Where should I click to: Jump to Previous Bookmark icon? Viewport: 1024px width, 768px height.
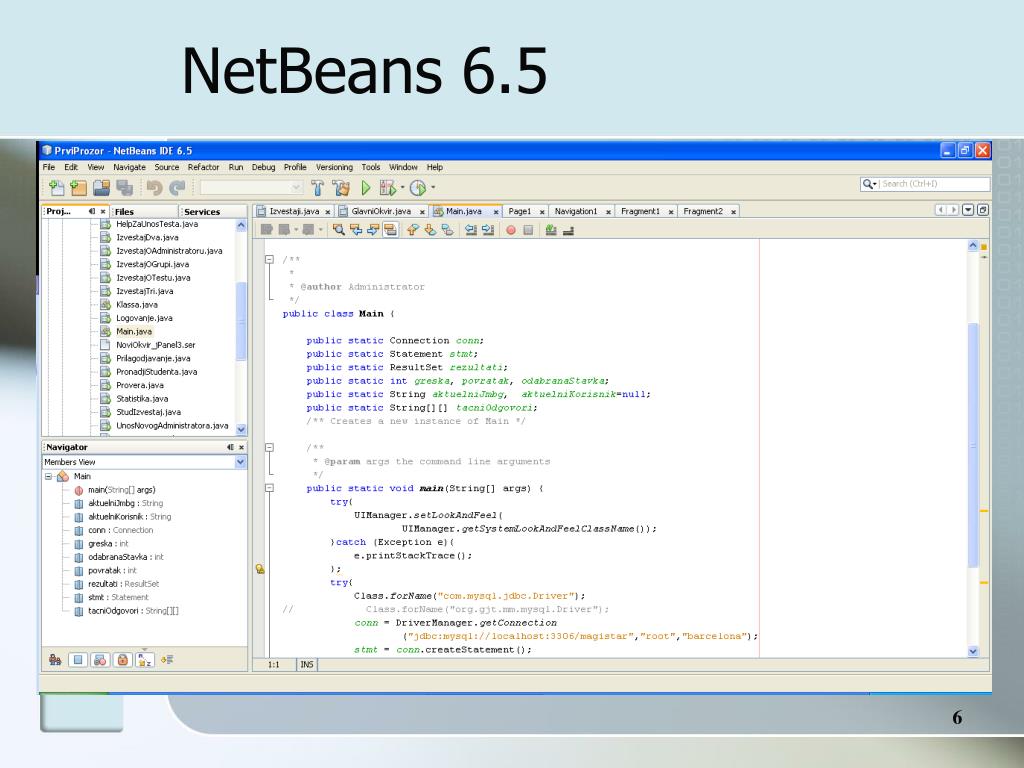[412, 230]
